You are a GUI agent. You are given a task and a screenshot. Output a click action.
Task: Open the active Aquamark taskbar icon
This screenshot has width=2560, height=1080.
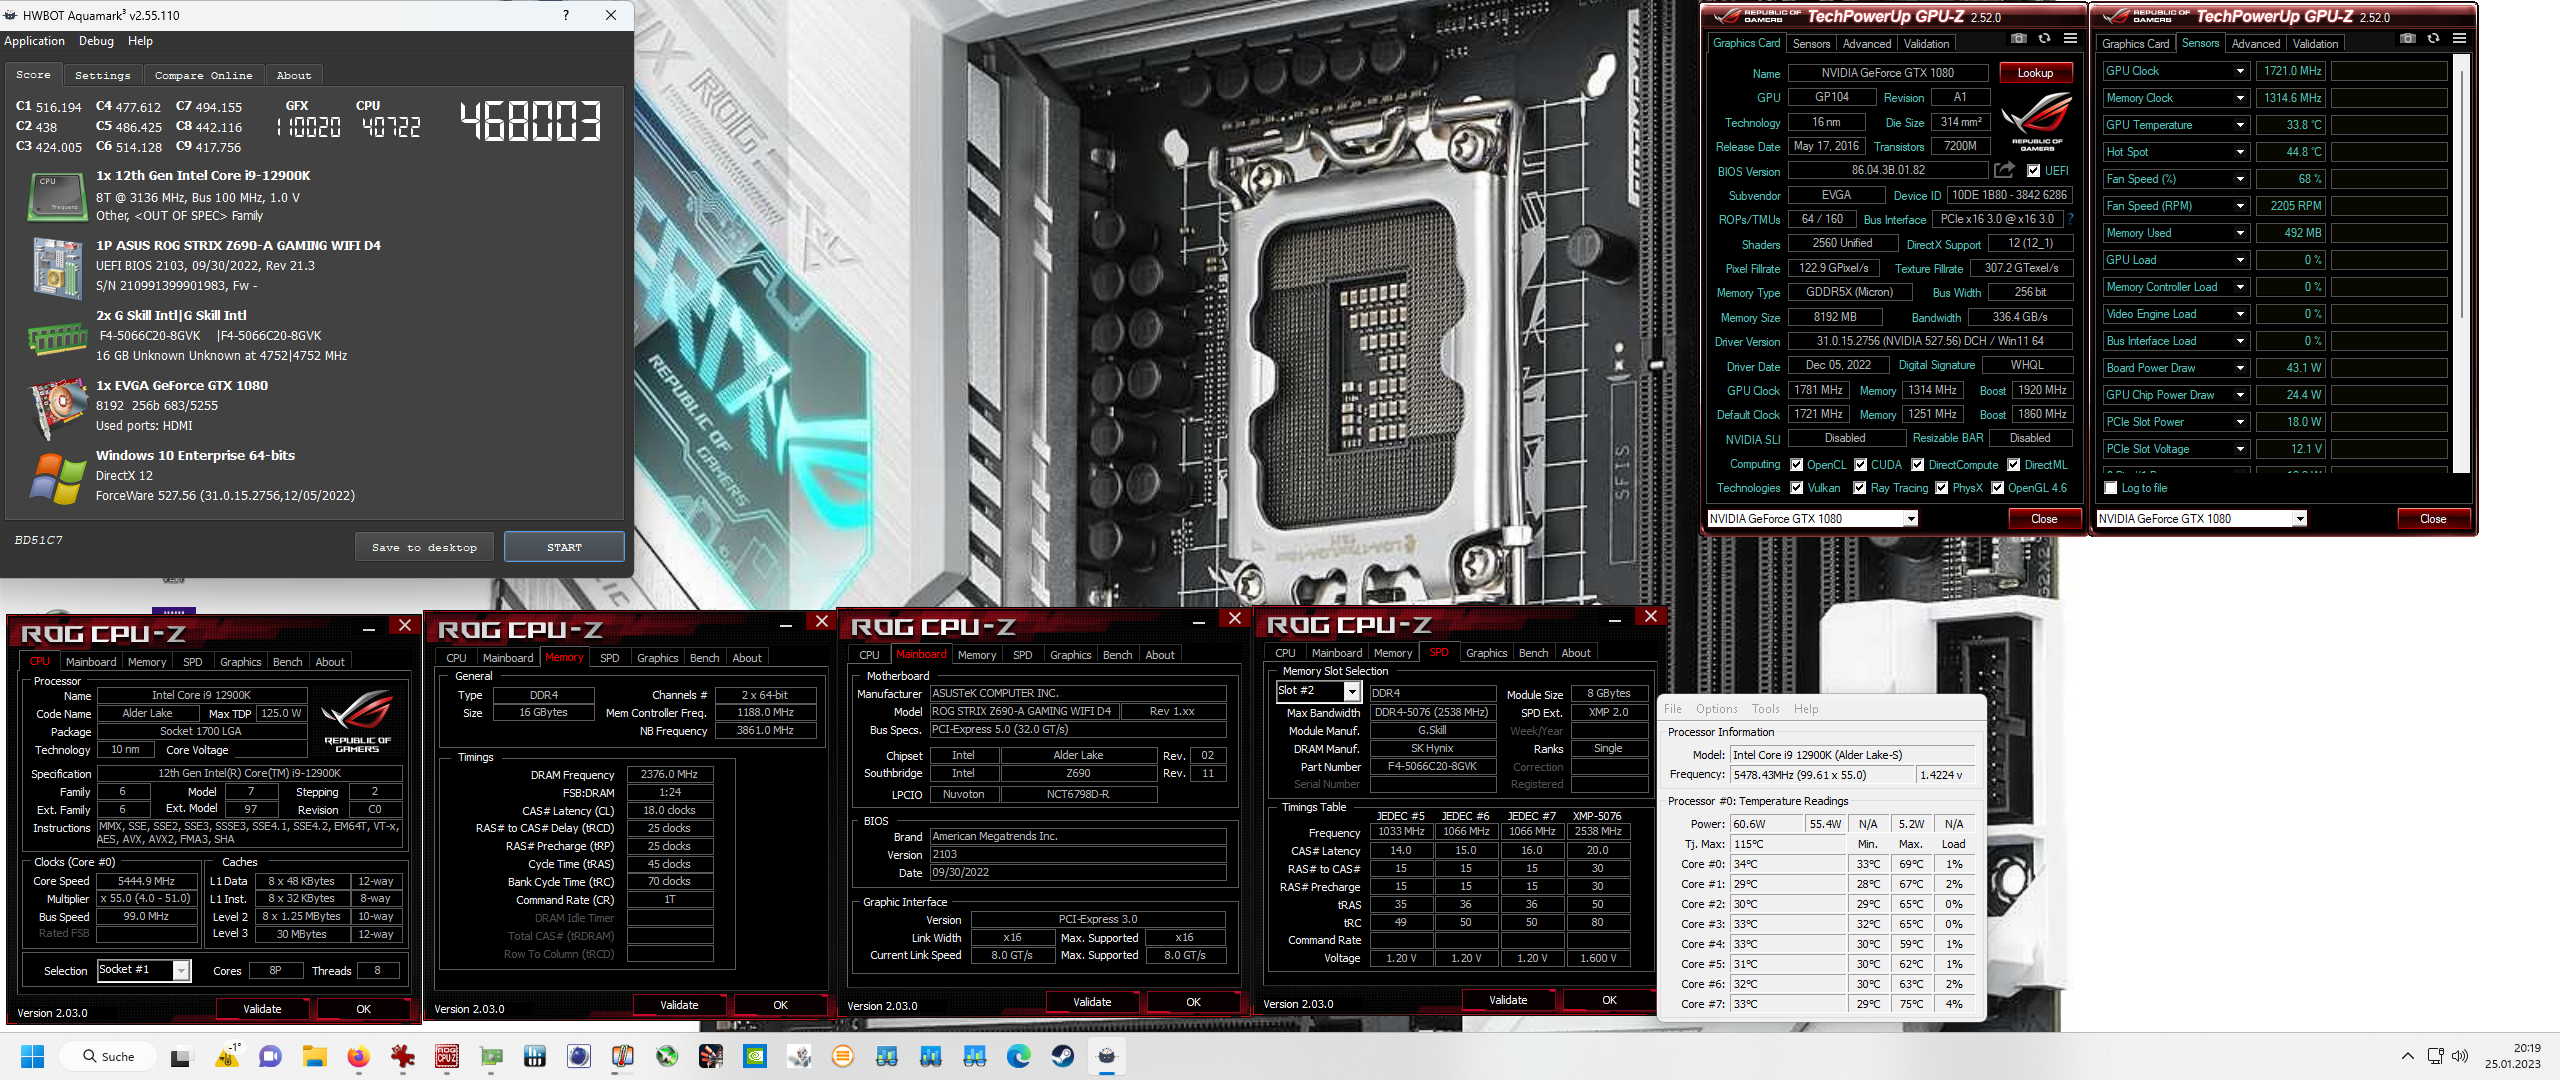tap(1107, 1056)
